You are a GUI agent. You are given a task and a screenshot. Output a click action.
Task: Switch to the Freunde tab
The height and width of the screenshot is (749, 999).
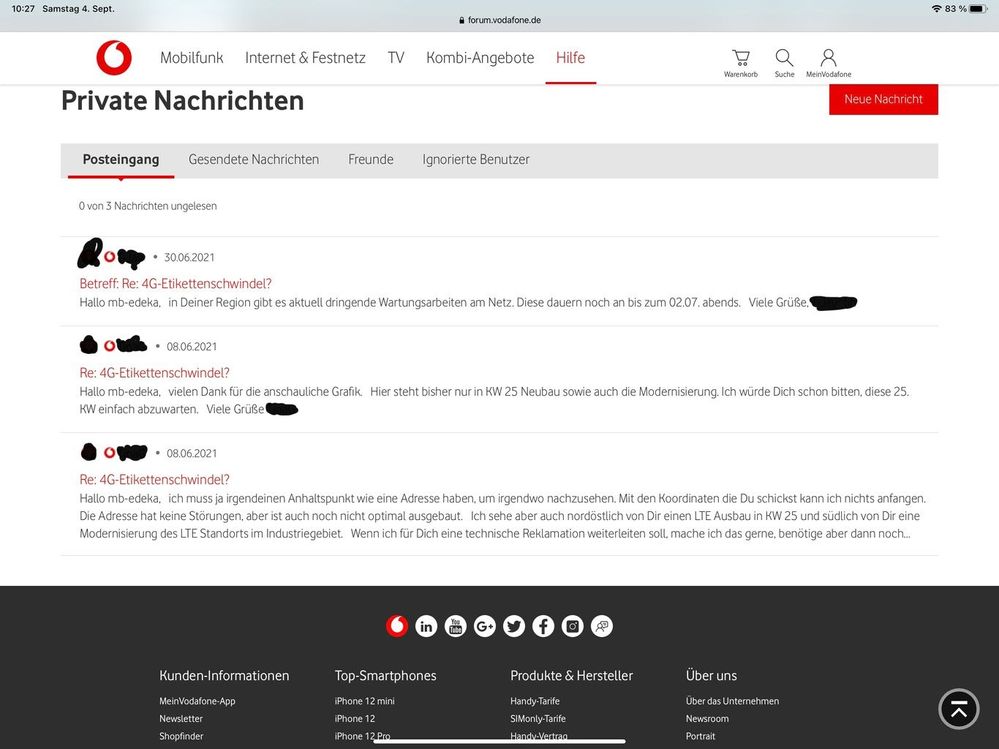[x=371, y=160]
